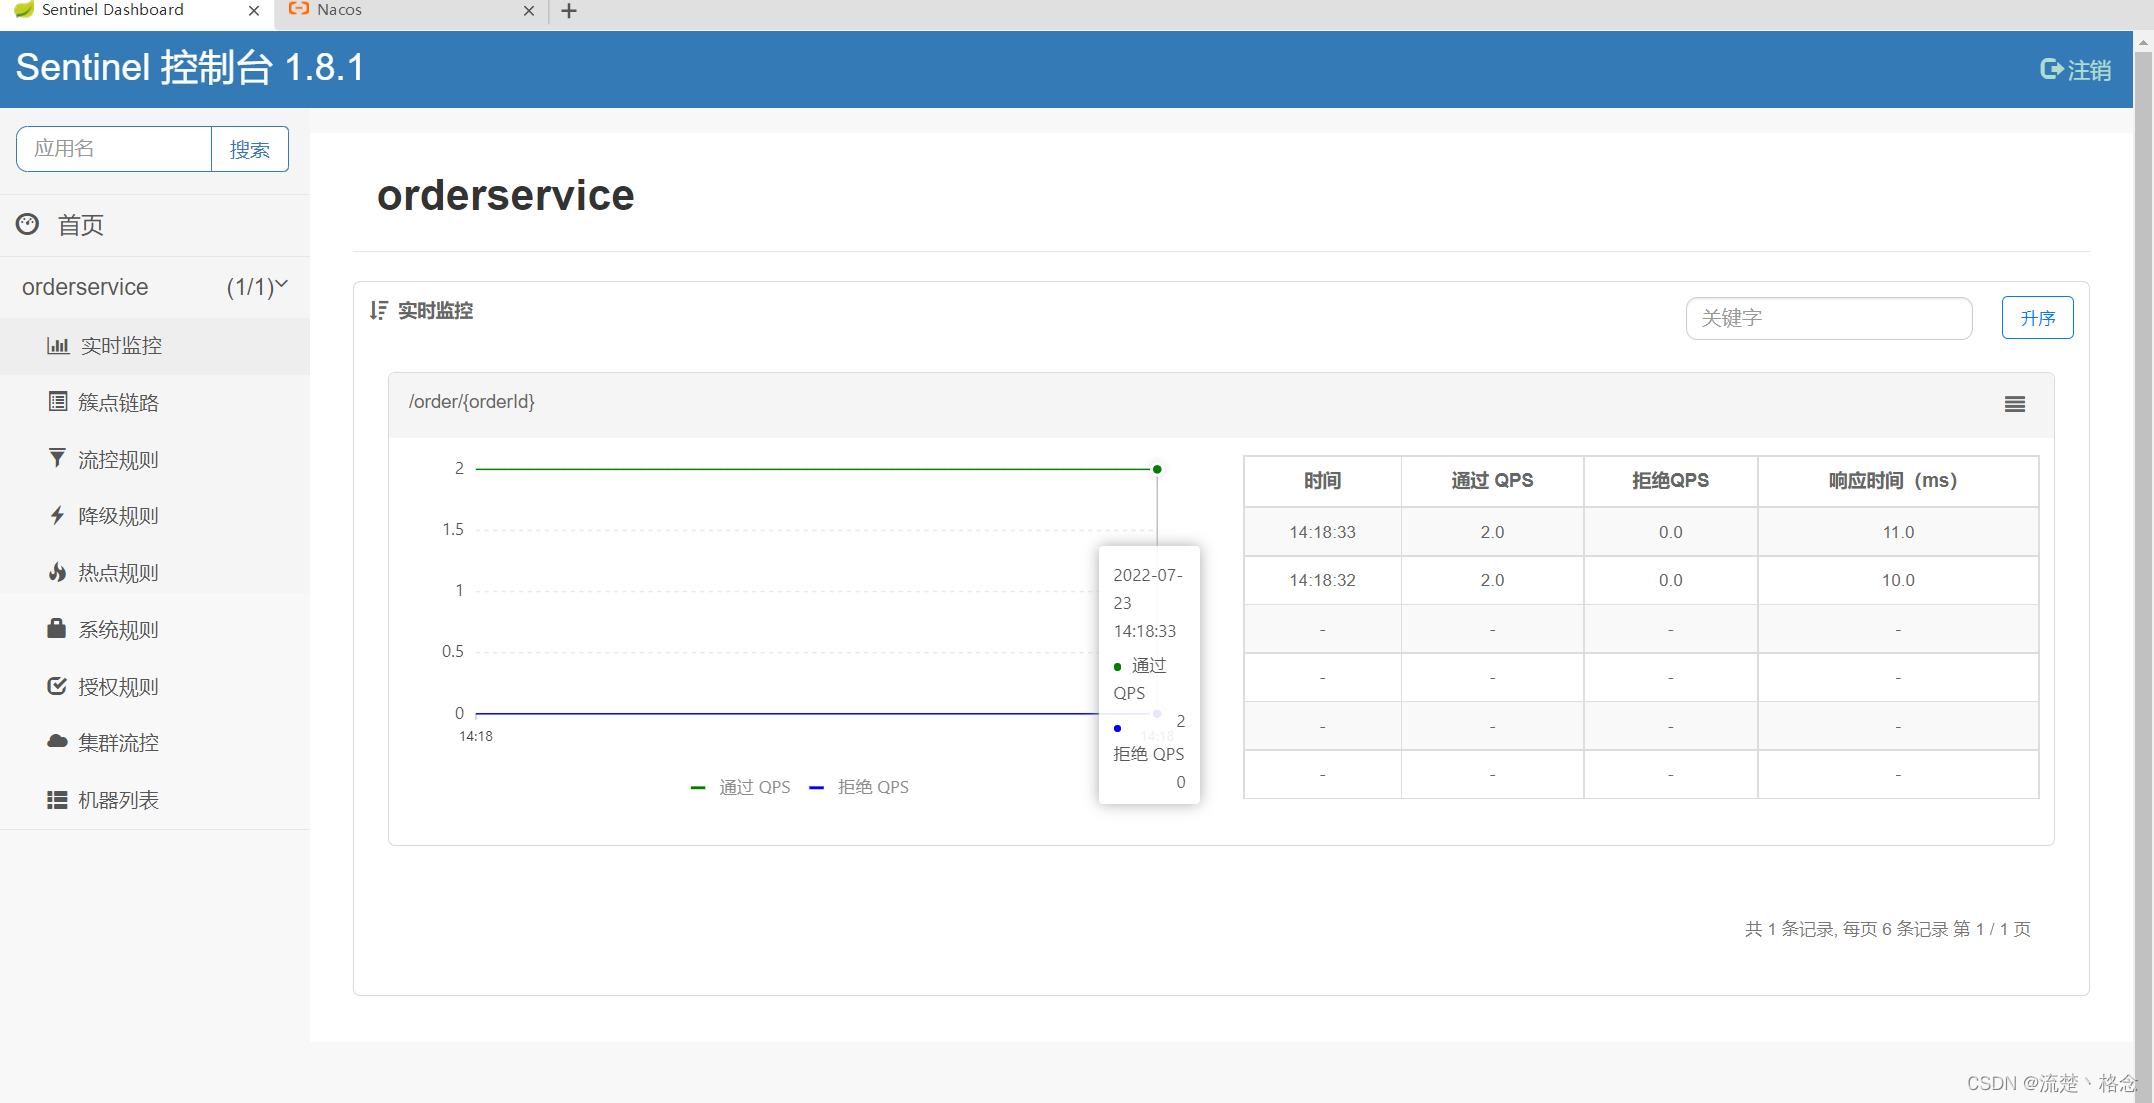Click the 搜索 search button
This screenshot has width=2154, height=1103.
coord(249,149)
